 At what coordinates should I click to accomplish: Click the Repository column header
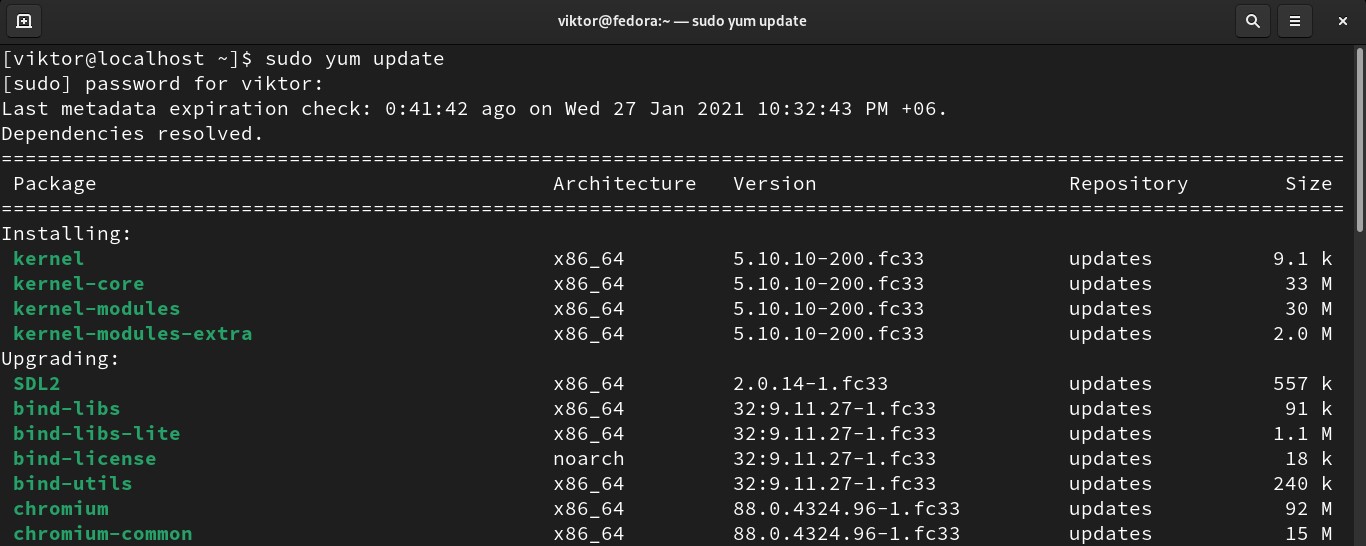(x=1128, y=184)
